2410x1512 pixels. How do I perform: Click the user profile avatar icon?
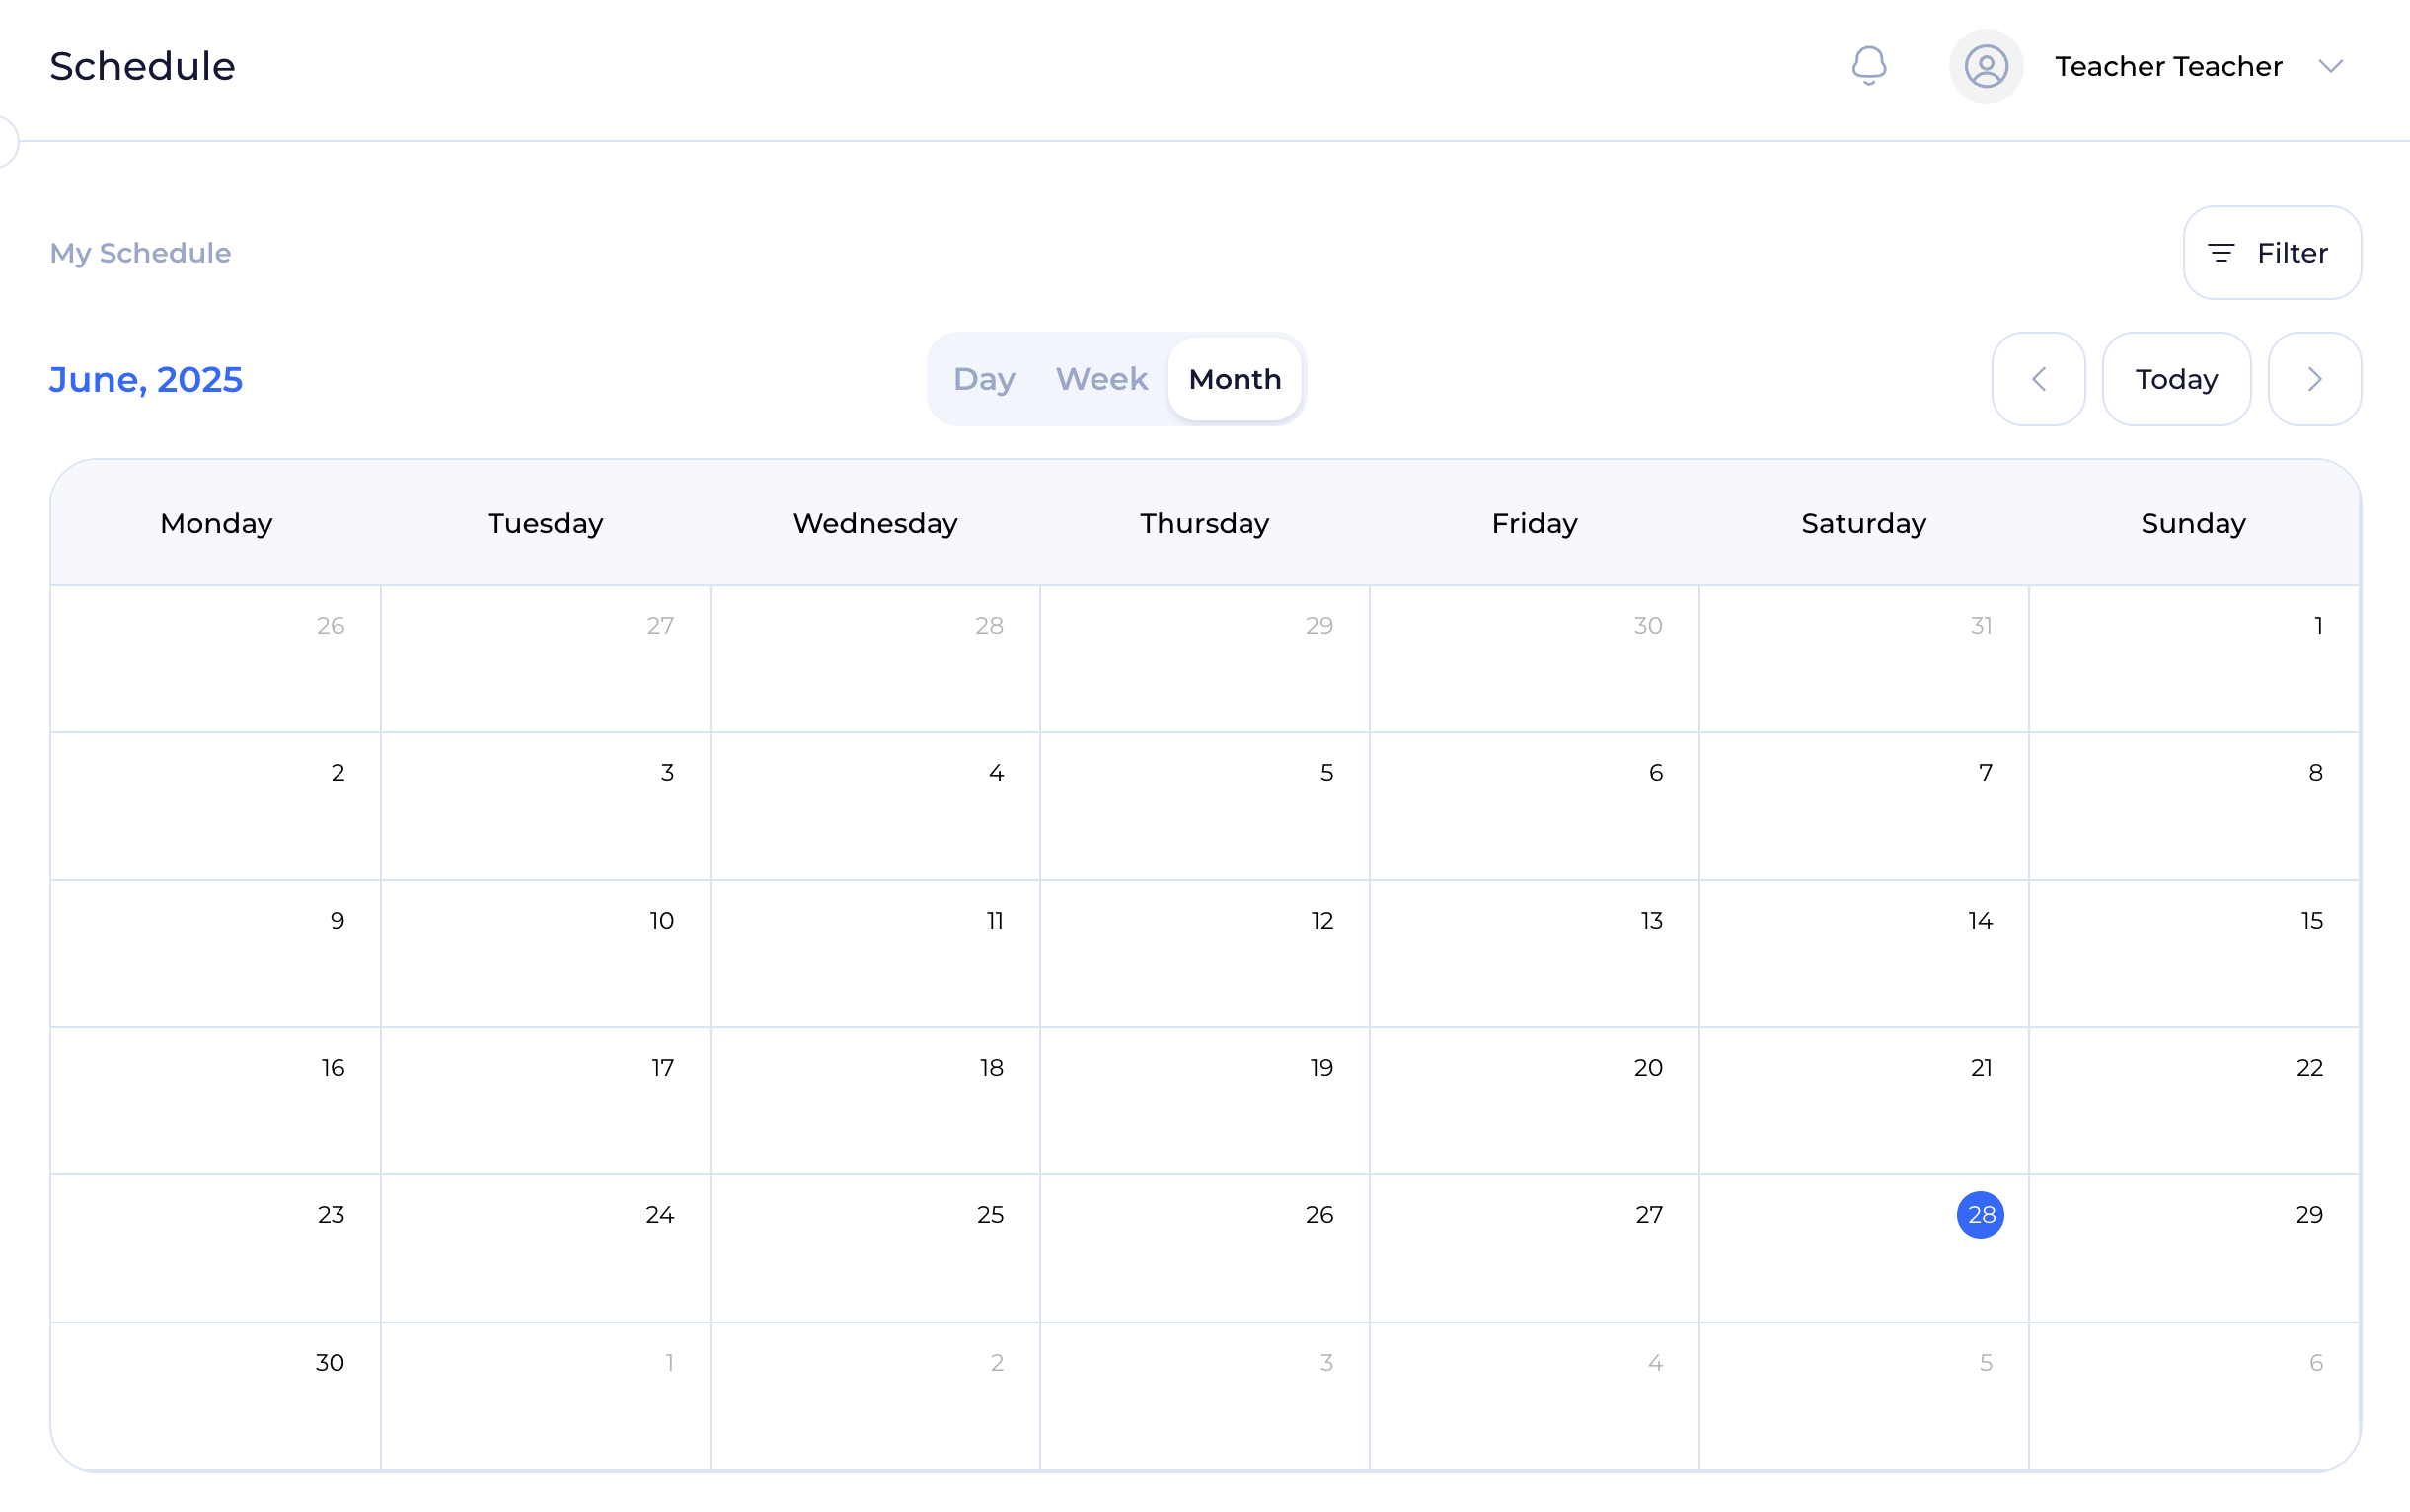(1985, 66)
